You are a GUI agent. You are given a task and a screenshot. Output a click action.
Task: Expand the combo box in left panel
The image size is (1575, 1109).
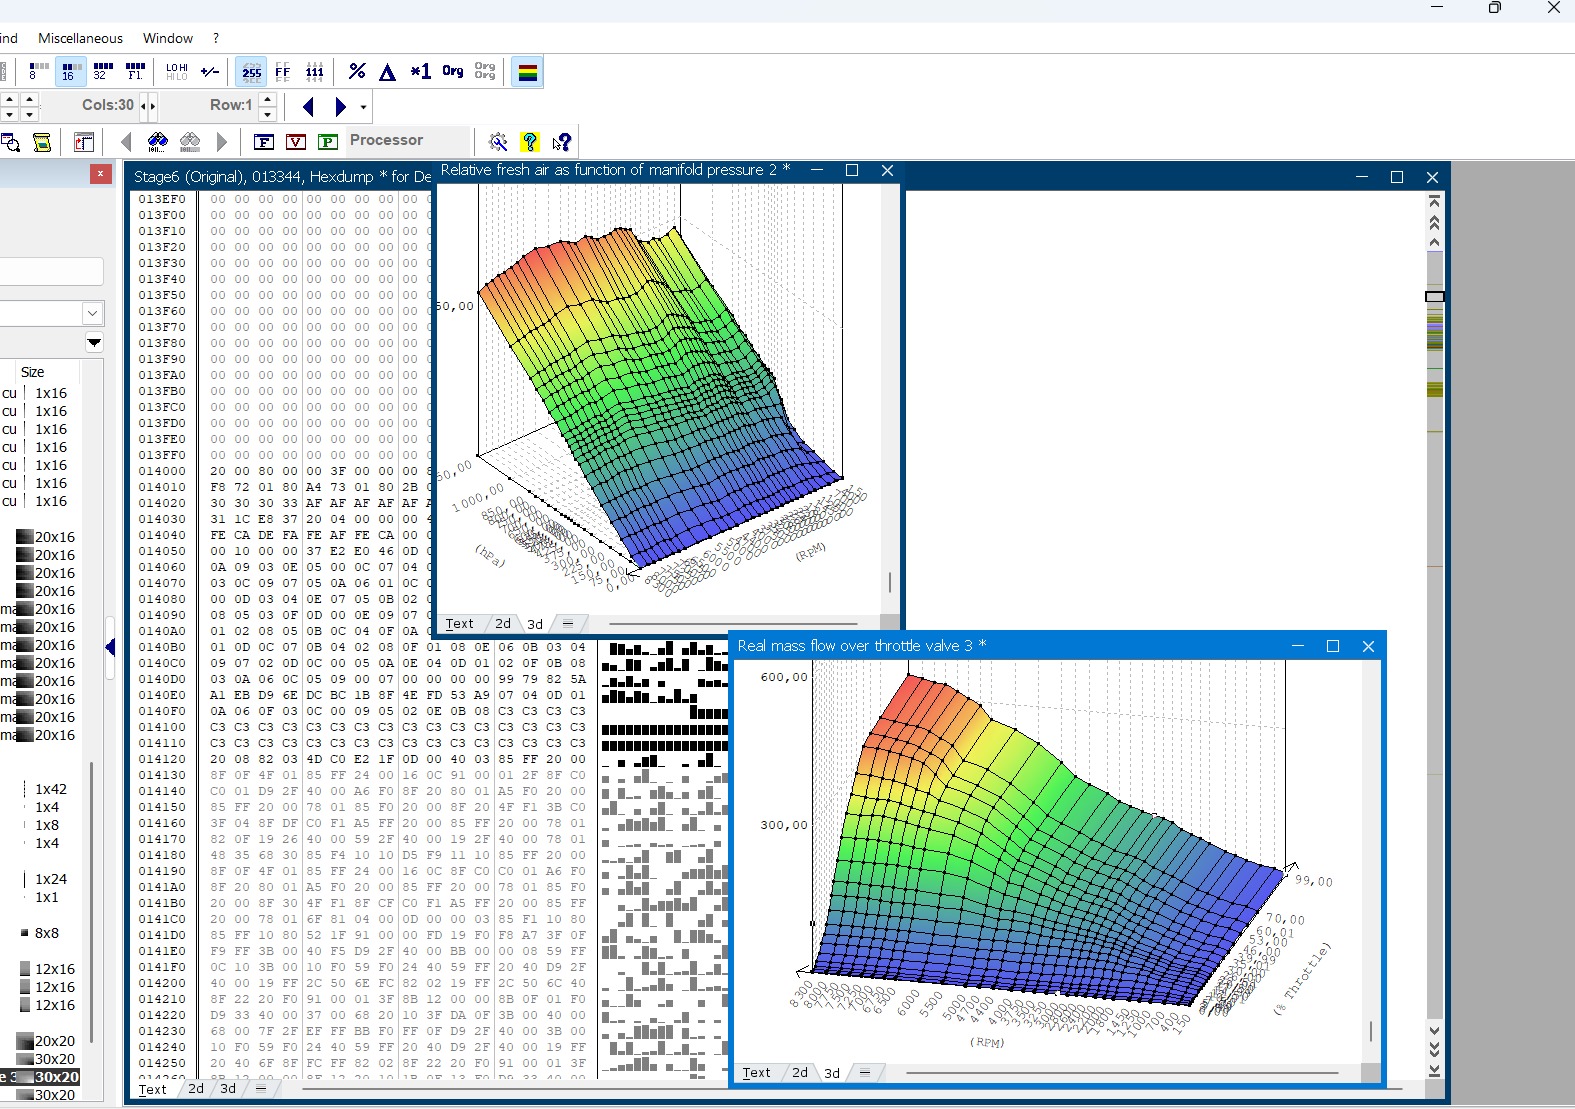pos(92,313)
